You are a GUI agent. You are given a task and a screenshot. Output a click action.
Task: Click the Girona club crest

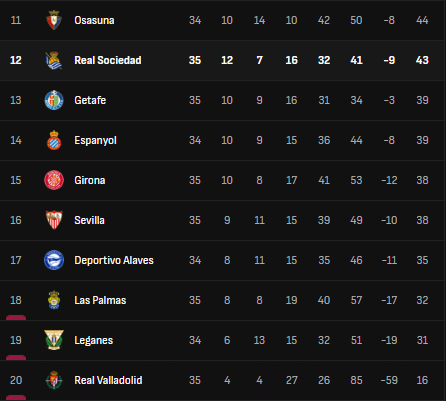coord(54,180)
